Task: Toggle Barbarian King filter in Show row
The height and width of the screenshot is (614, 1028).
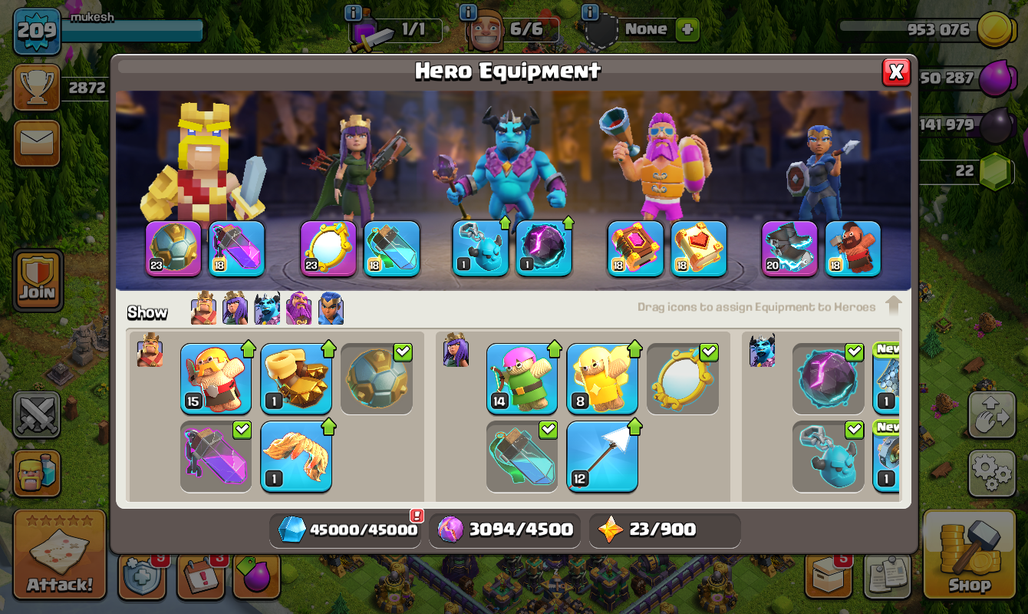Action: click(x=203, y=309)
